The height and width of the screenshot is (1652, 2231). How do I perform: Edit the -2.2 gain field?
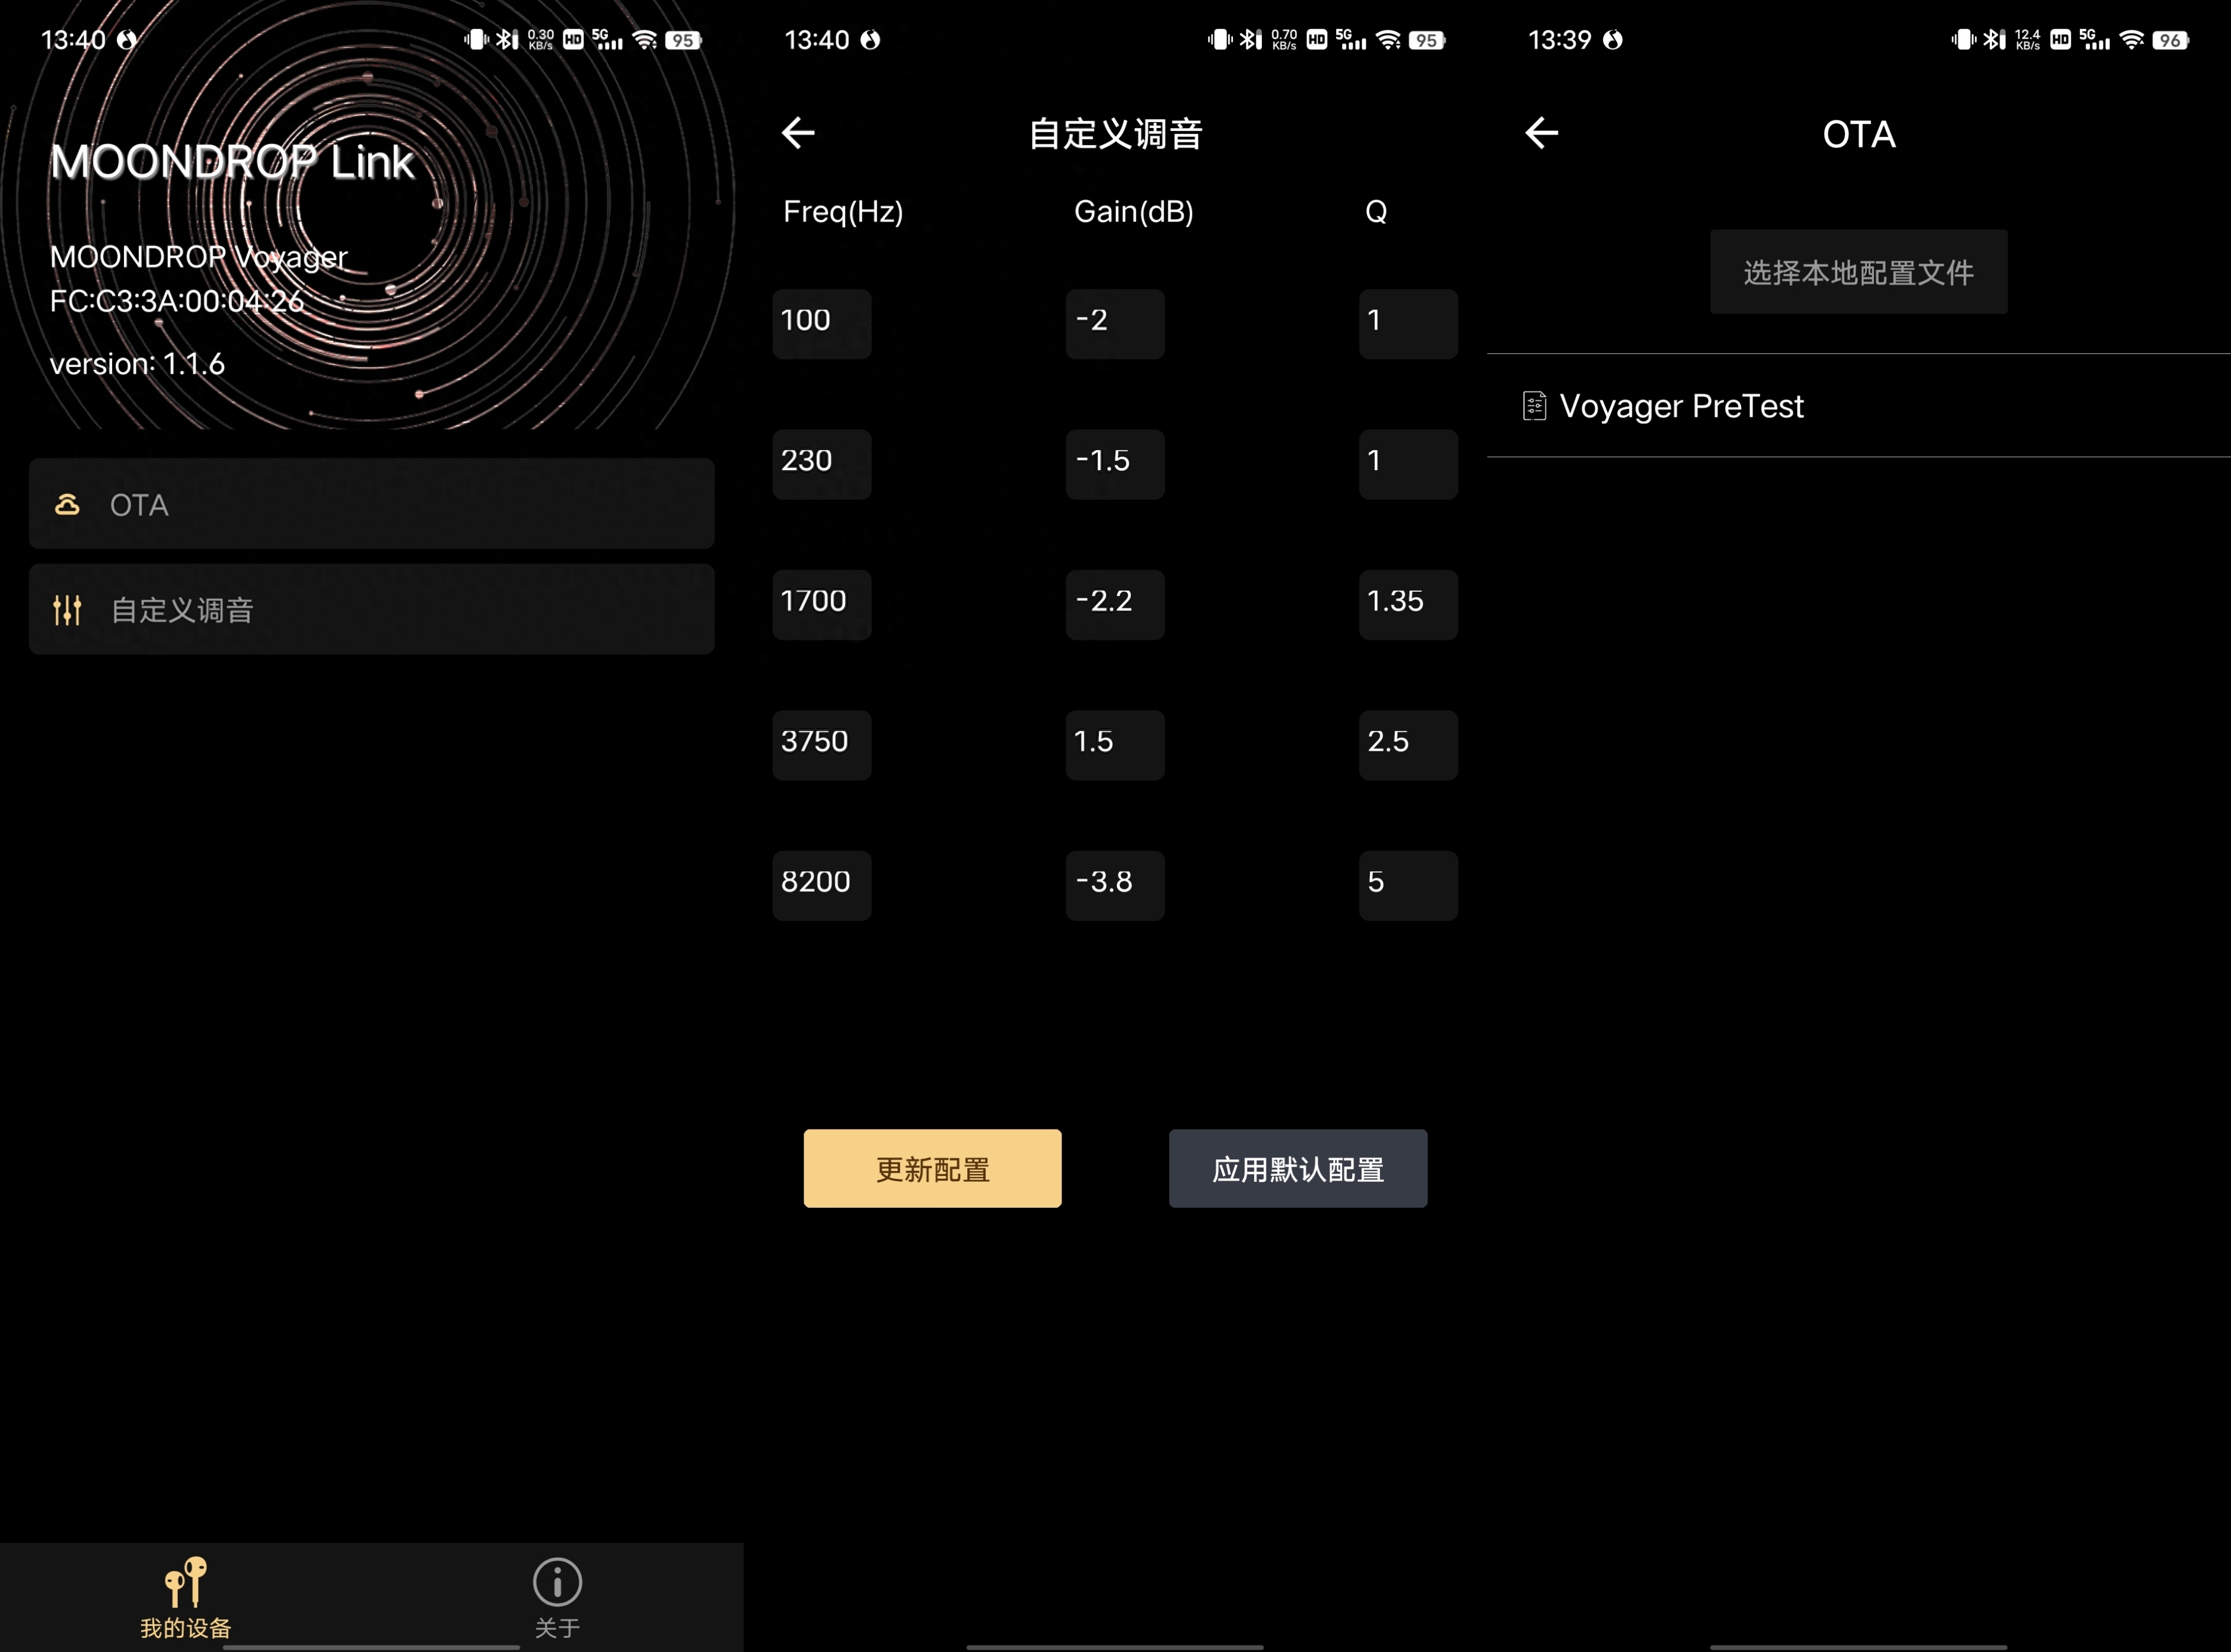point(1115,605)
